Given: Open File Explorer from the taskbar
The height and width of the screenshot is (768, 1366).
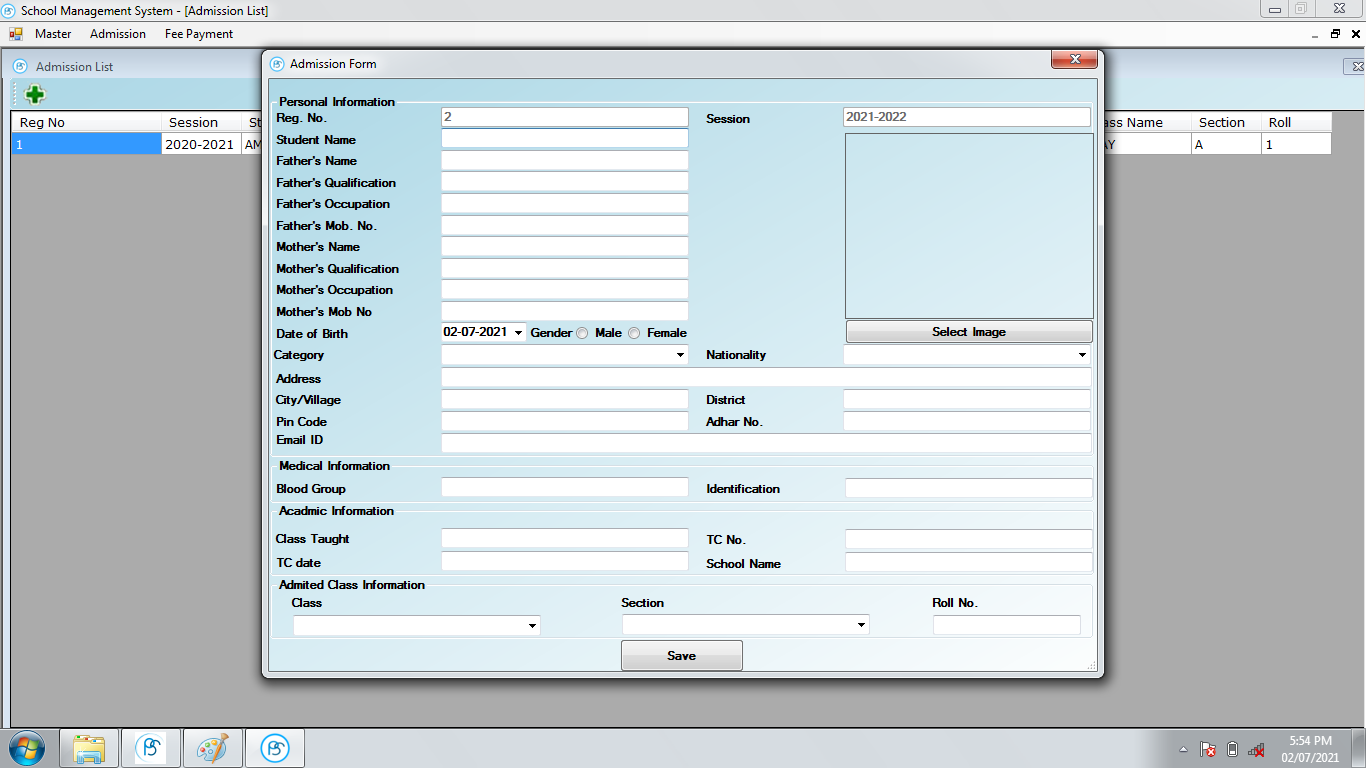Looking at the screenshot, I should [x=89, y=748].
